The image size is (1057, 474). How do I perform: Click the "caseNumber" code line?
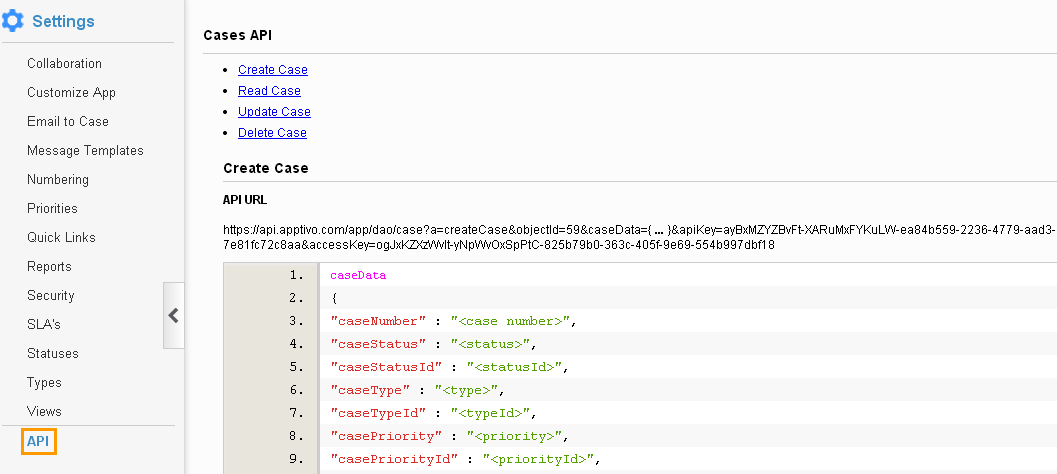[454, 321]
